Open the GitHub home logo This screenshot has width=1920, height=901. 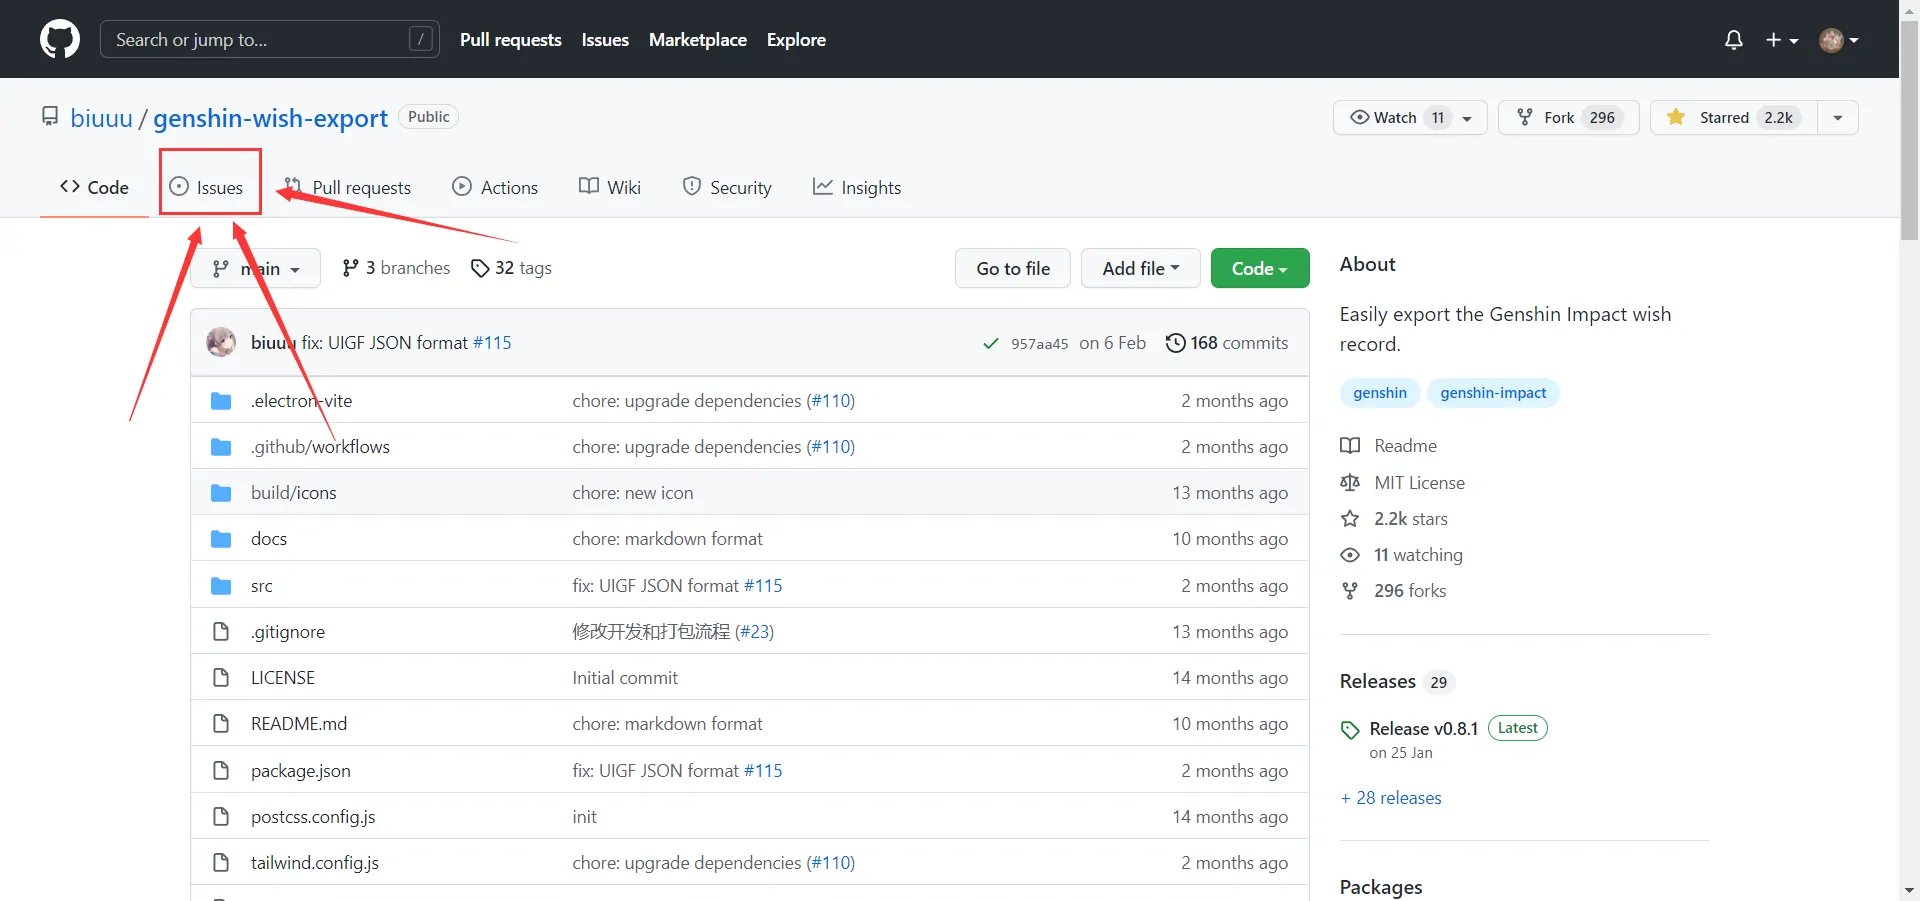[60, 40]
